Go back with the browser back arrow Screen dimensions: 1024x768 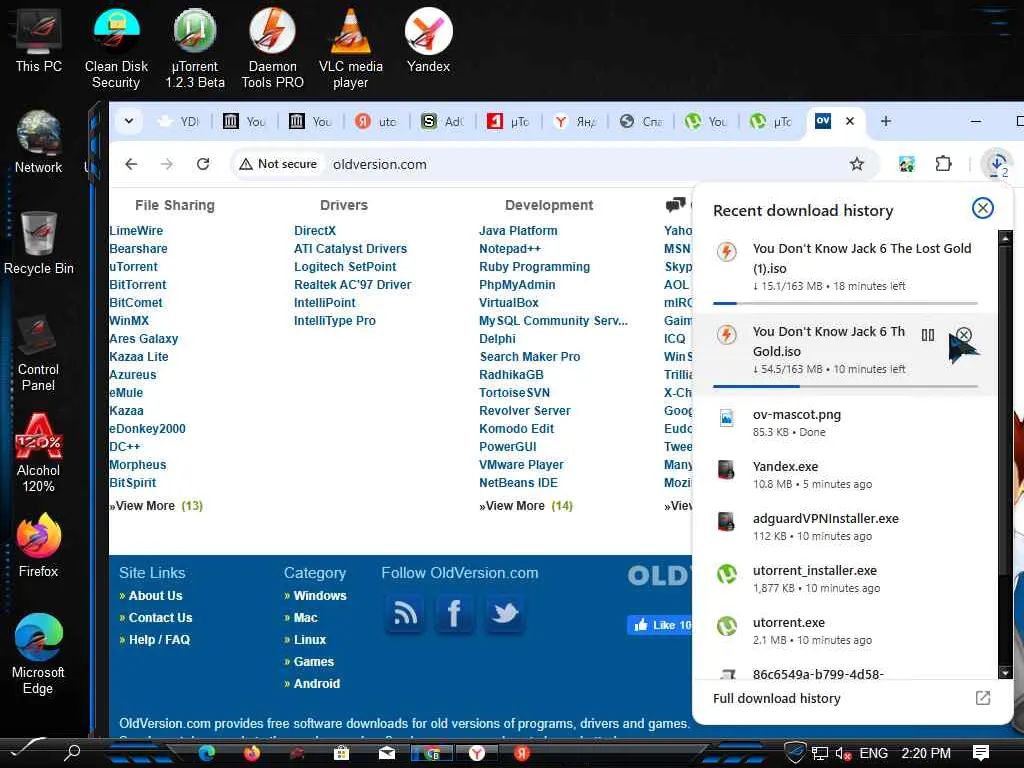pos(131,164)
